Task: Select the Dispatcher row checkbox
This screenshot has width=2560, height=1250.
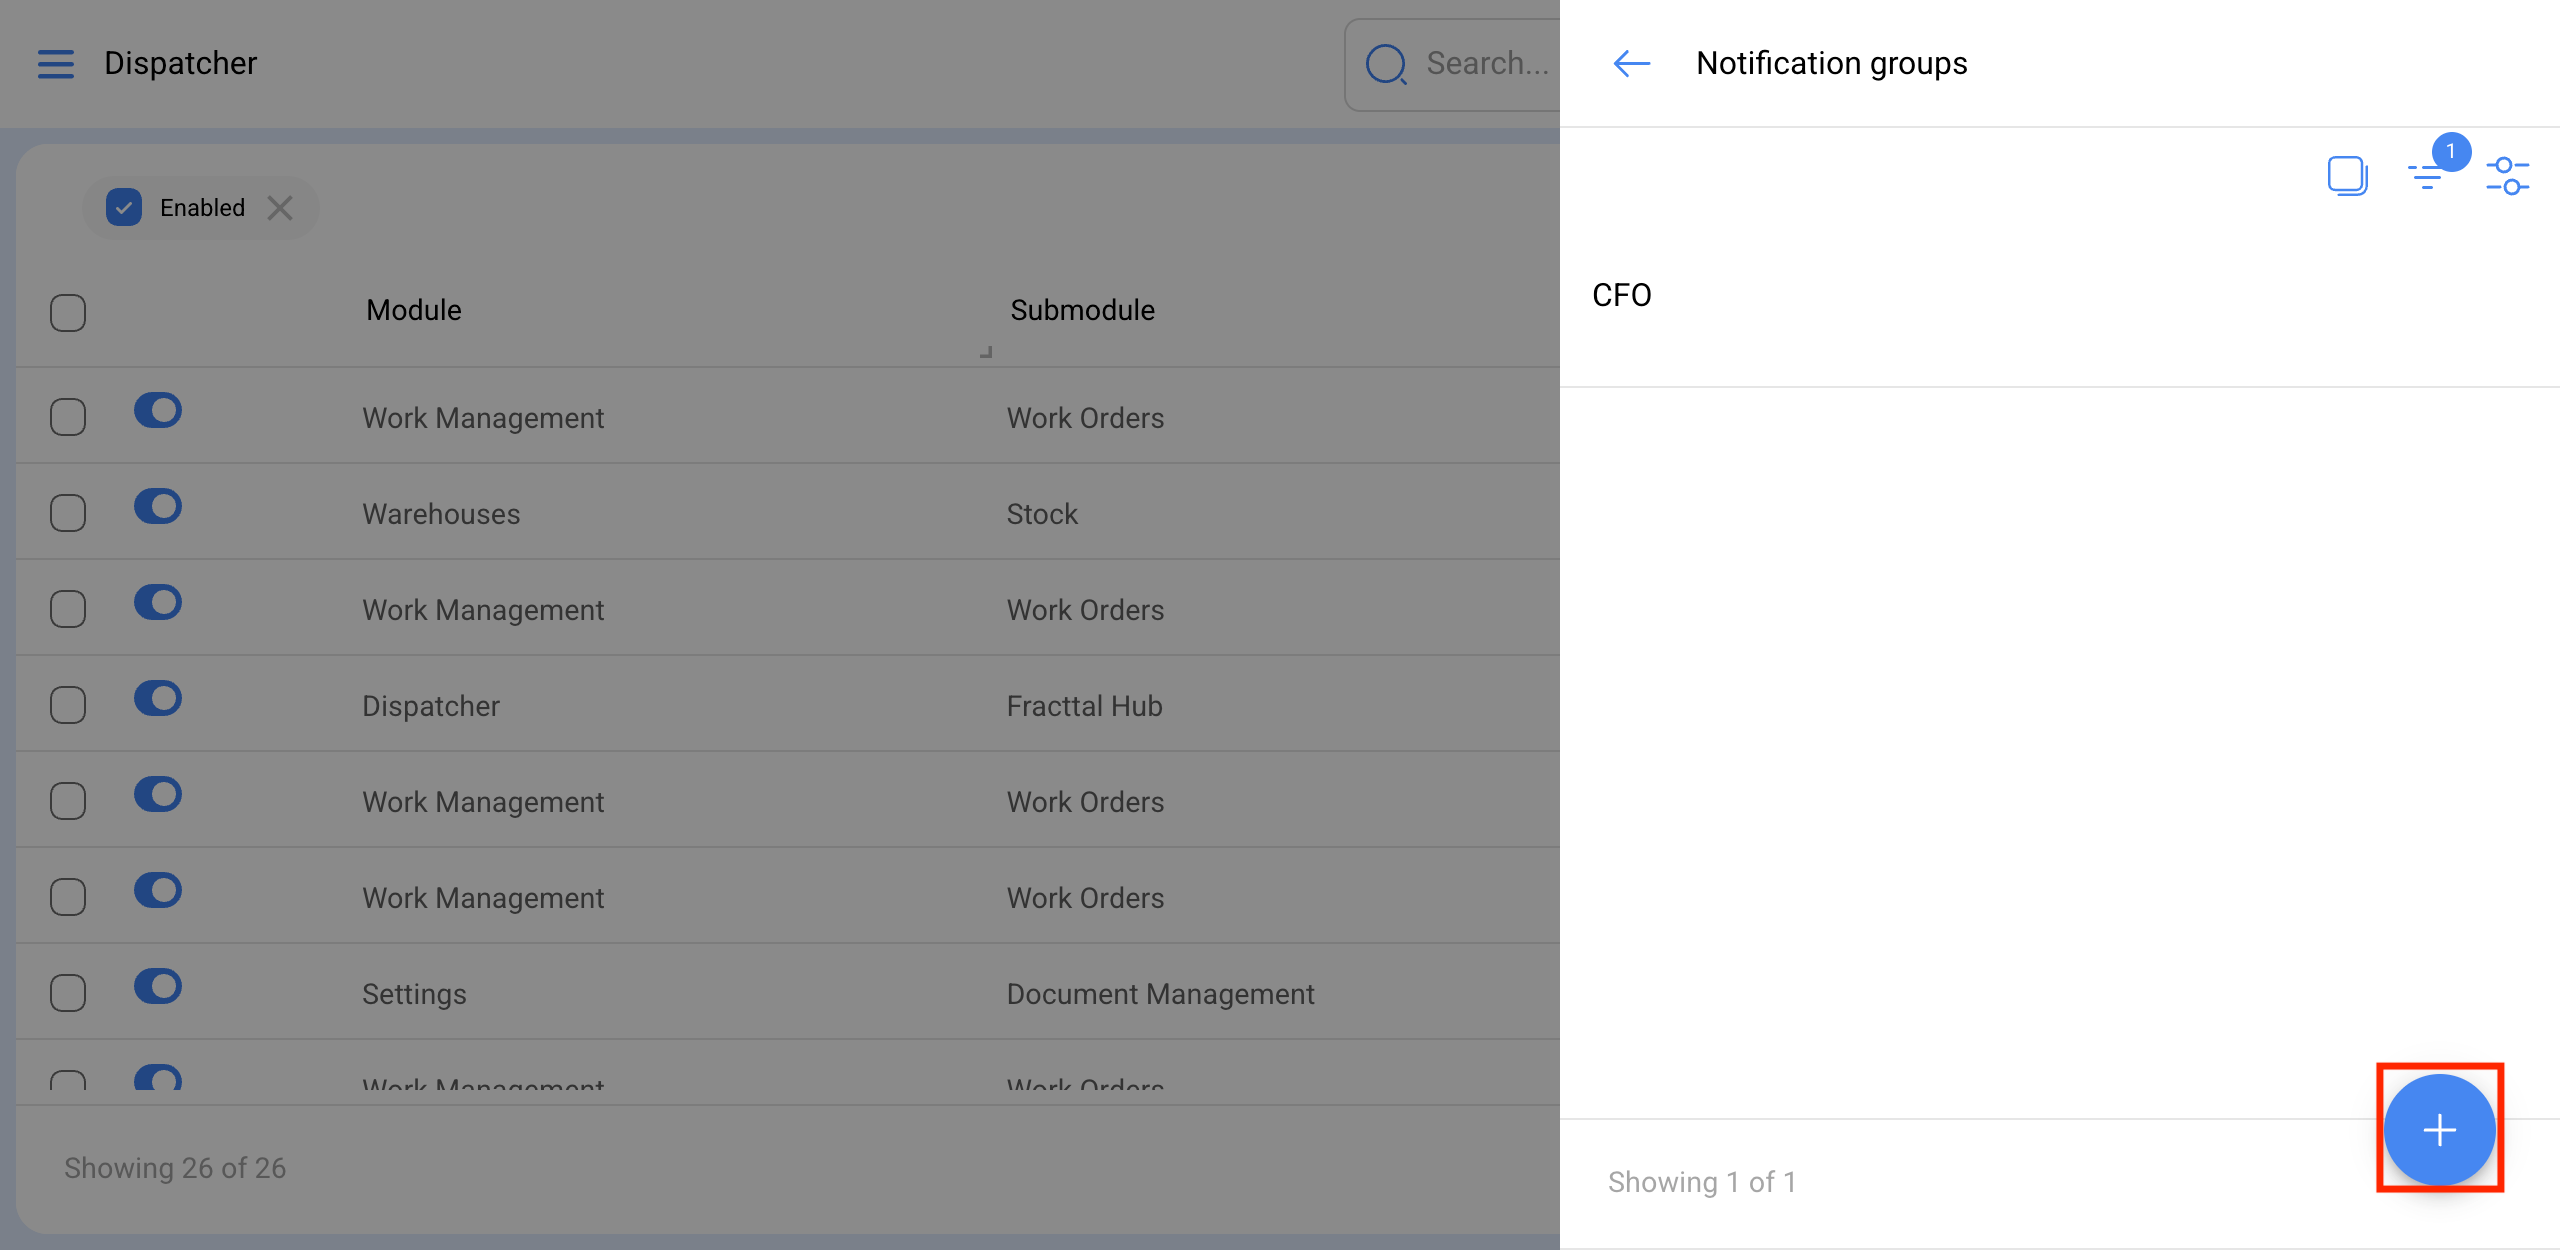Action: 68,705
